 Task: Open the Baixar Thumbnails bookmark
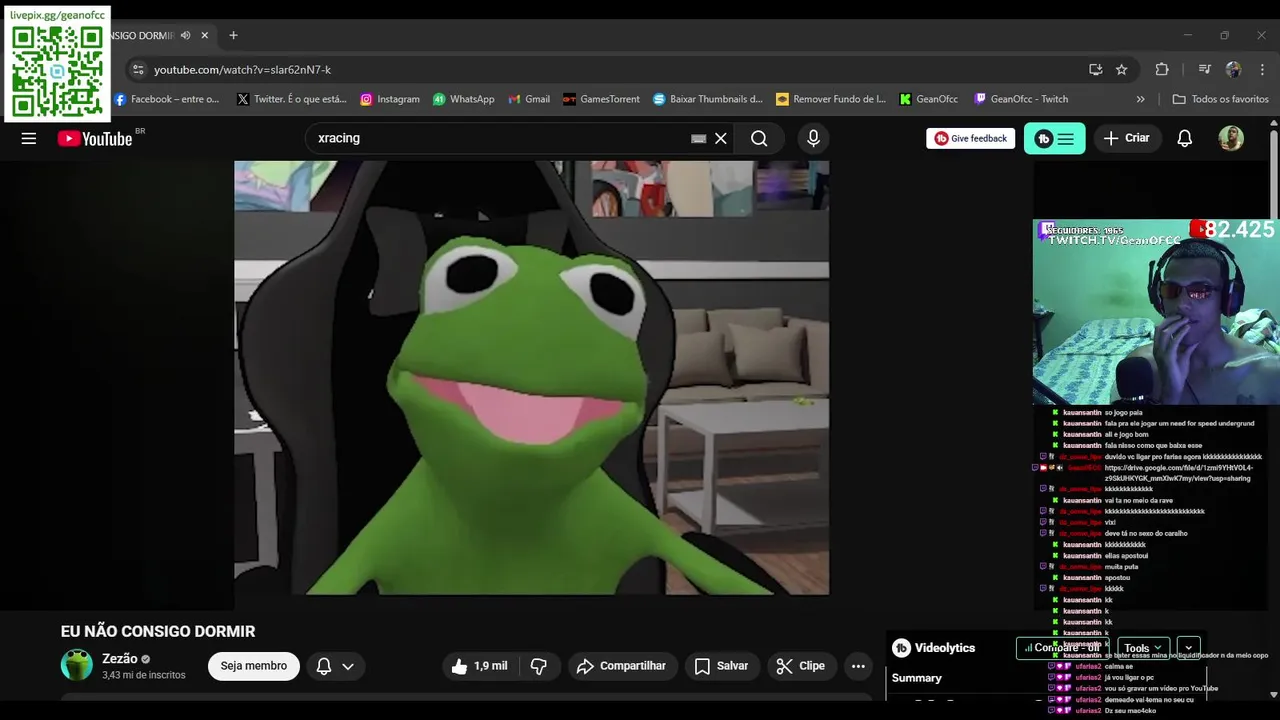pos(708,99)
